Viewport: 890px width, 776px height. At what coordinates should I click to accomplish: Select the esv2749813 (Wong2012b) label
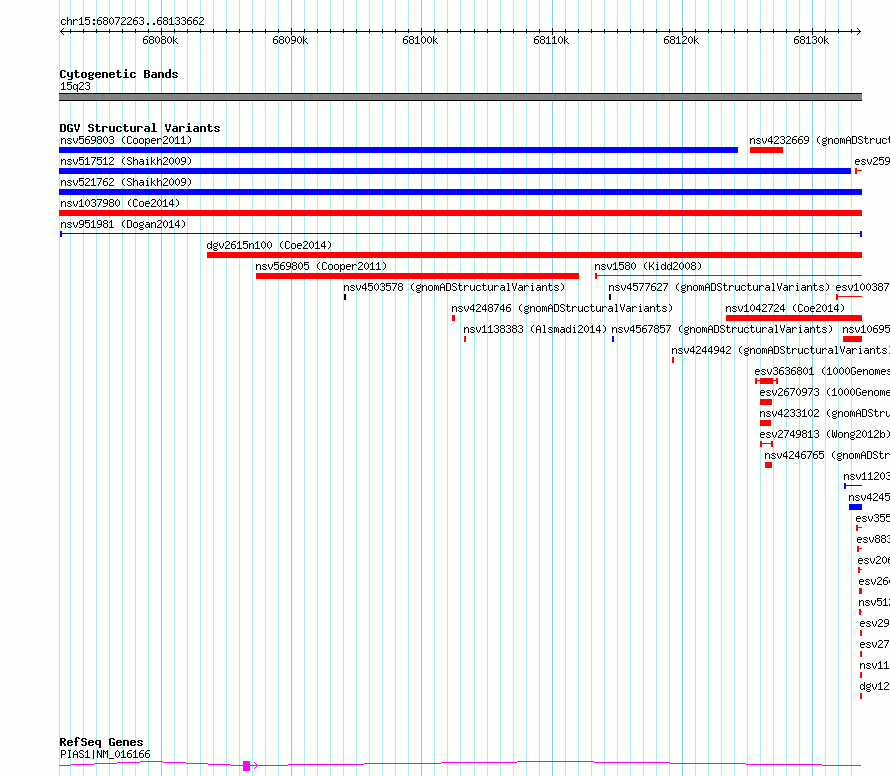(x=825, y=434)
